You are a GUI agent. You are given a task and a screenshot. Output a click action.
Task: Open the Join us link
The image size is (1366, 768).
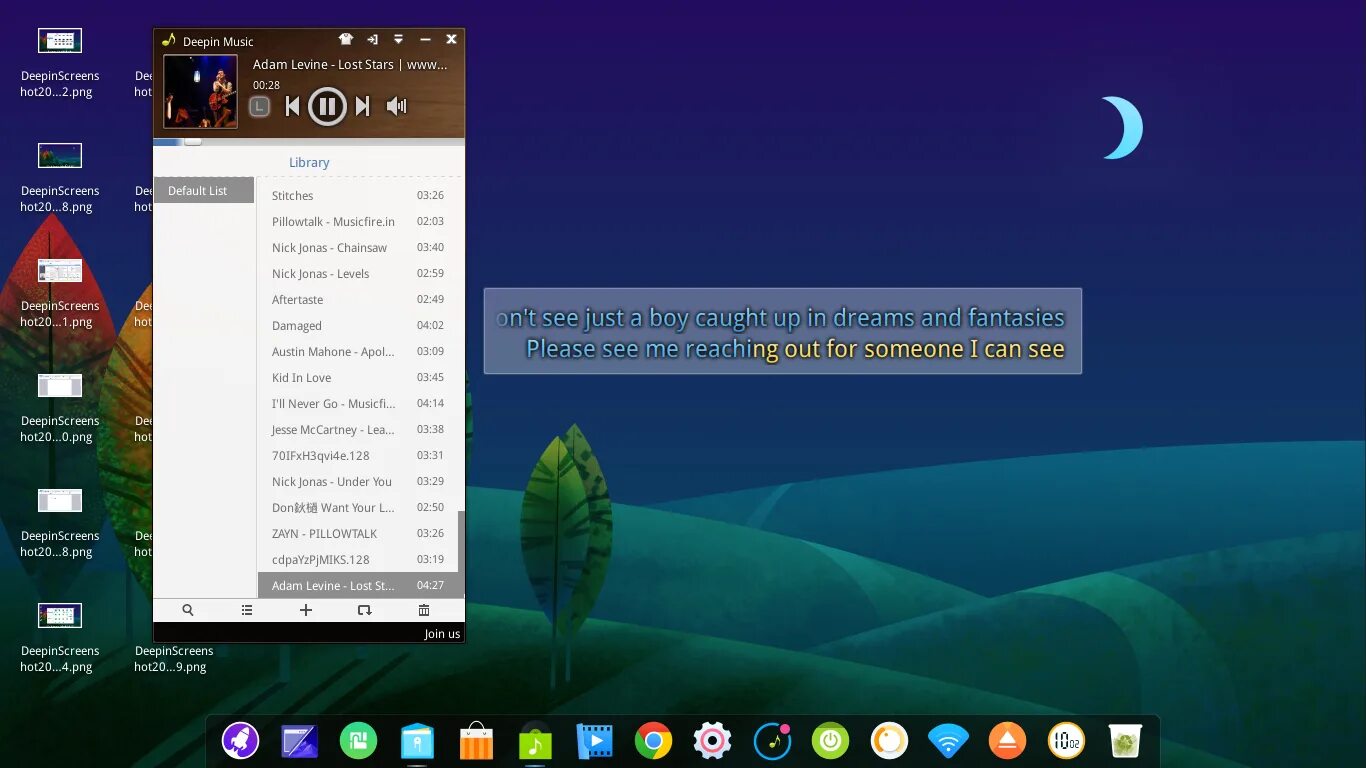442,634
